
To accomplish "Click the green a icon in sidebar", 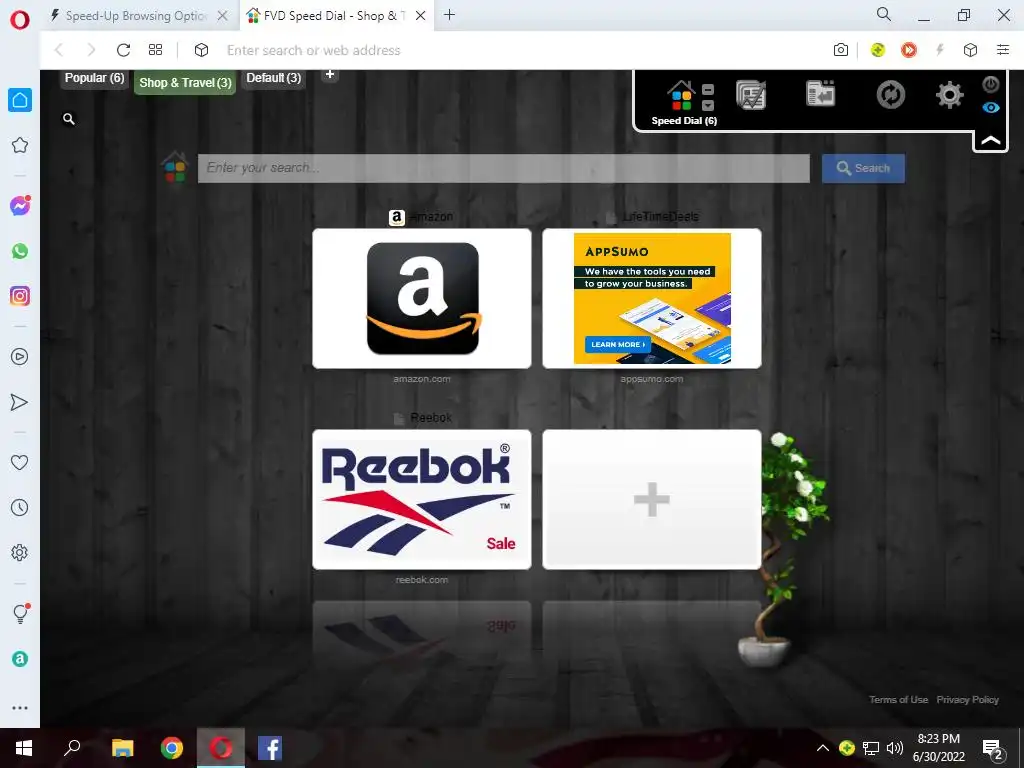I will [x=20, y=659].
